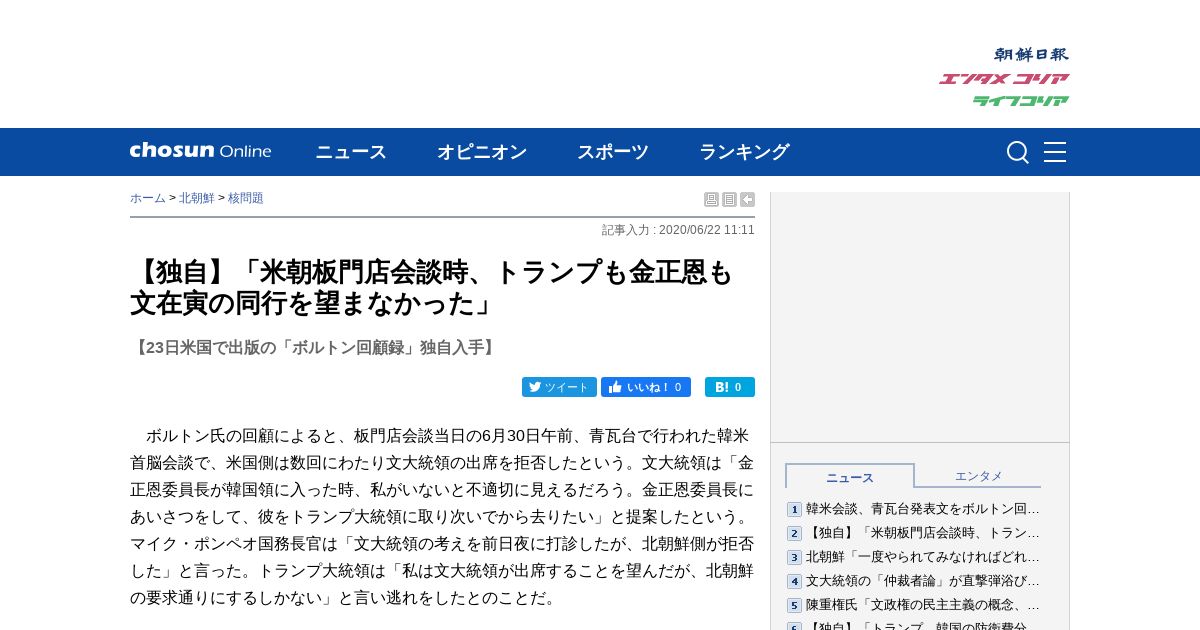1200x630 pixels.
Task: Click the article headline 【独自】「米朝板門店会談時
Action: click(432, 287)
